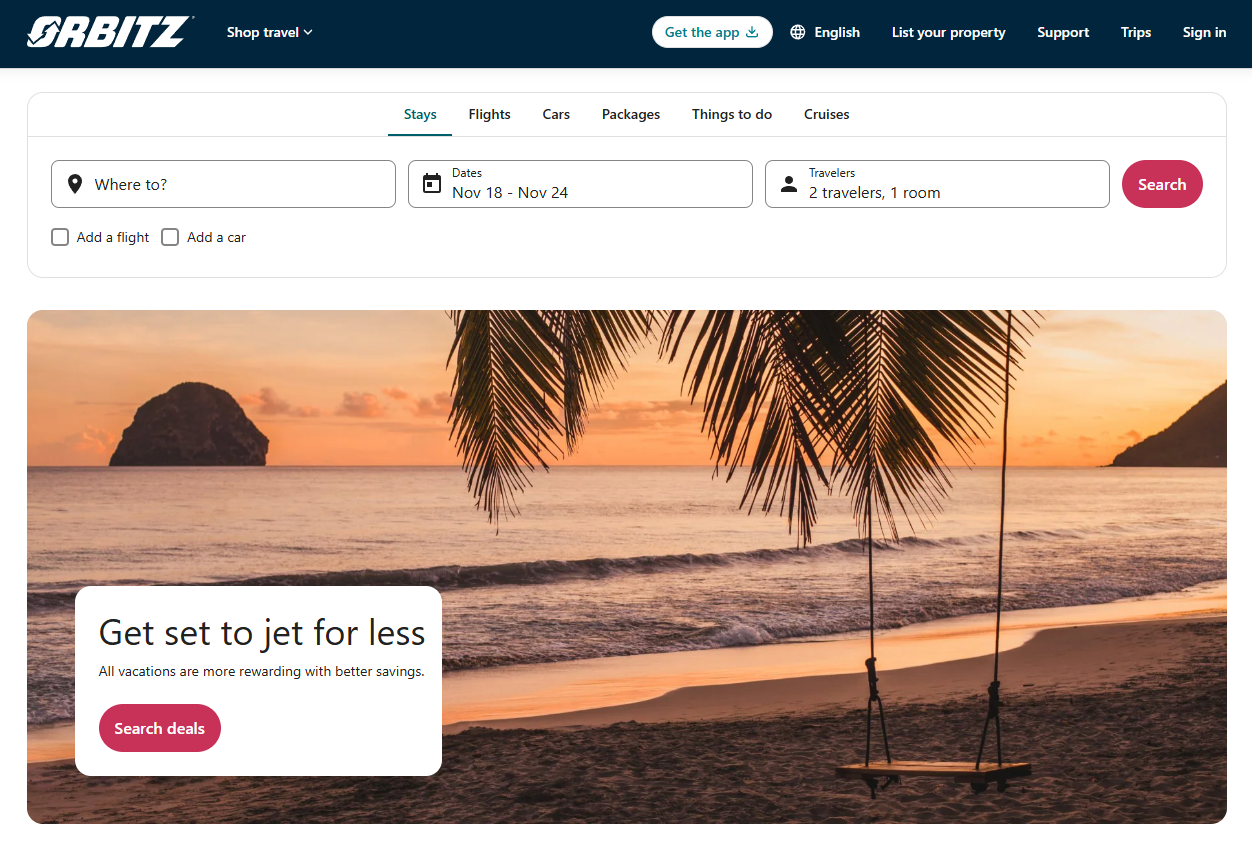The image size is (1252, 846).
Task: Click the globe language icon
Action: click(798, 32)
